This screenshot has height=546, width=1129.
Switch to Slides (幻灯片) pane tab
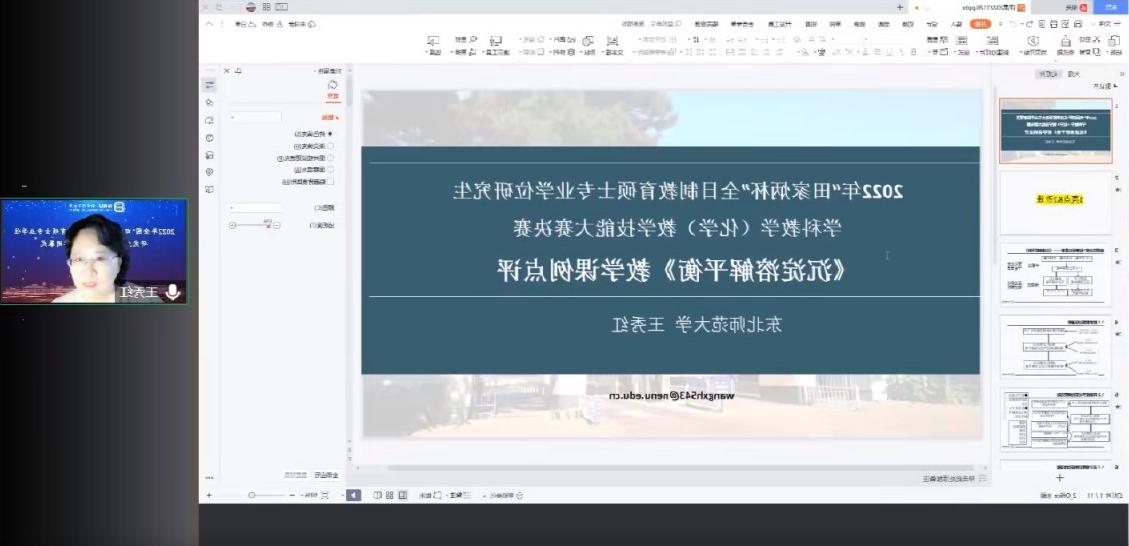(1048, 74)
